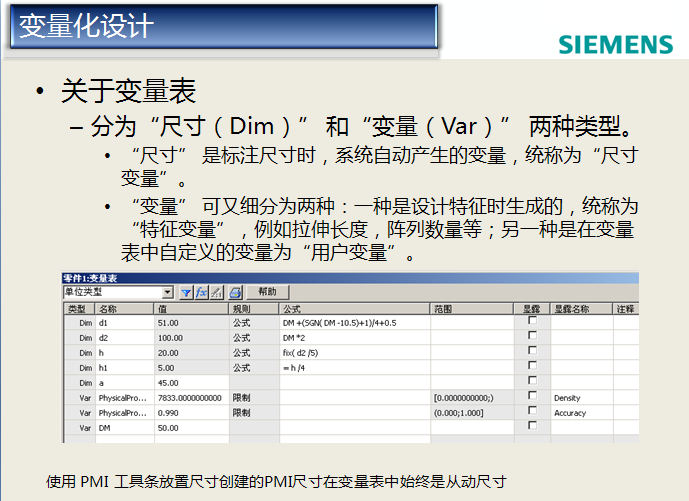Click formula DM+(SGN(DM-10.5)+1)/4+0.5
This screenshot has height=501, width=689.
coord(355,323)
